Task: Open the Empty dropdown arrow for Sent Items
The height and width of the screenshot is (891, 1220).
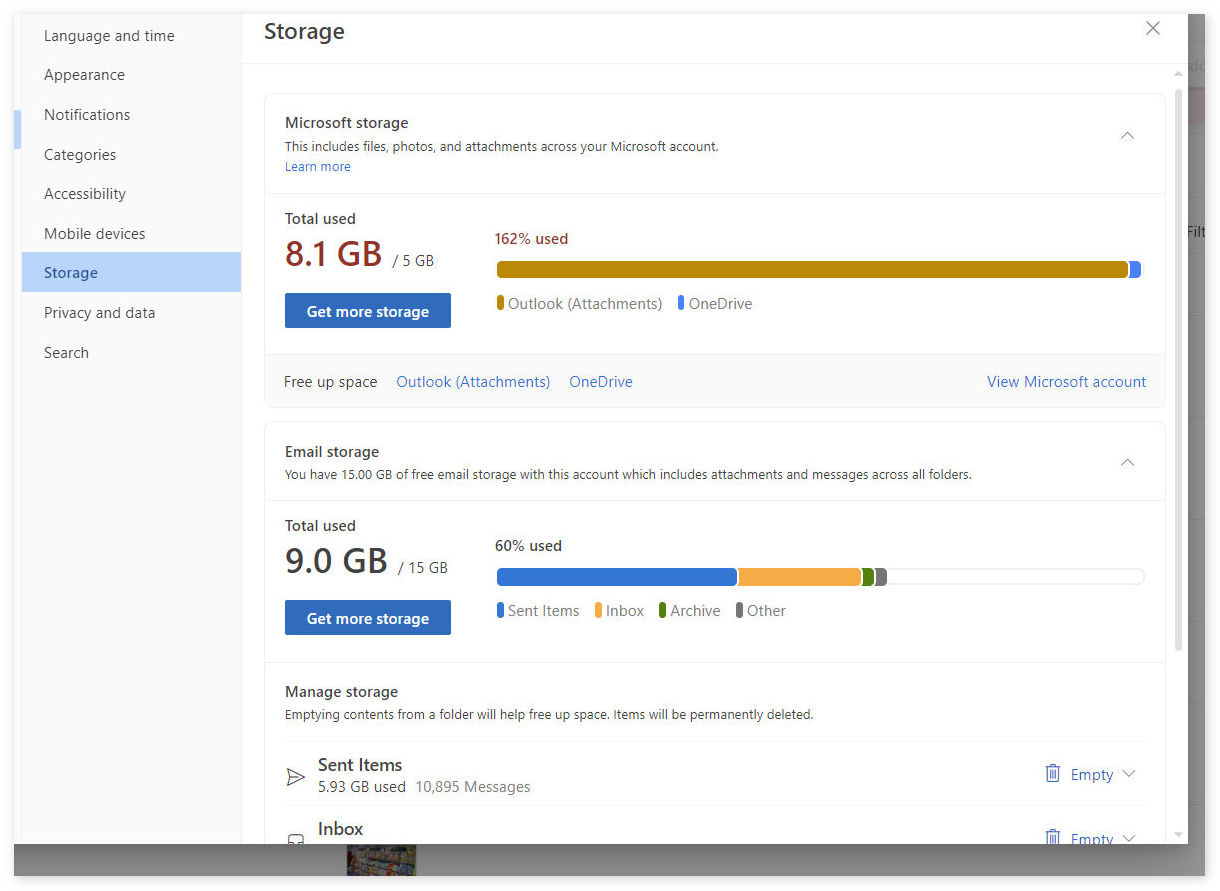Action: click(x=1129, y=774)
